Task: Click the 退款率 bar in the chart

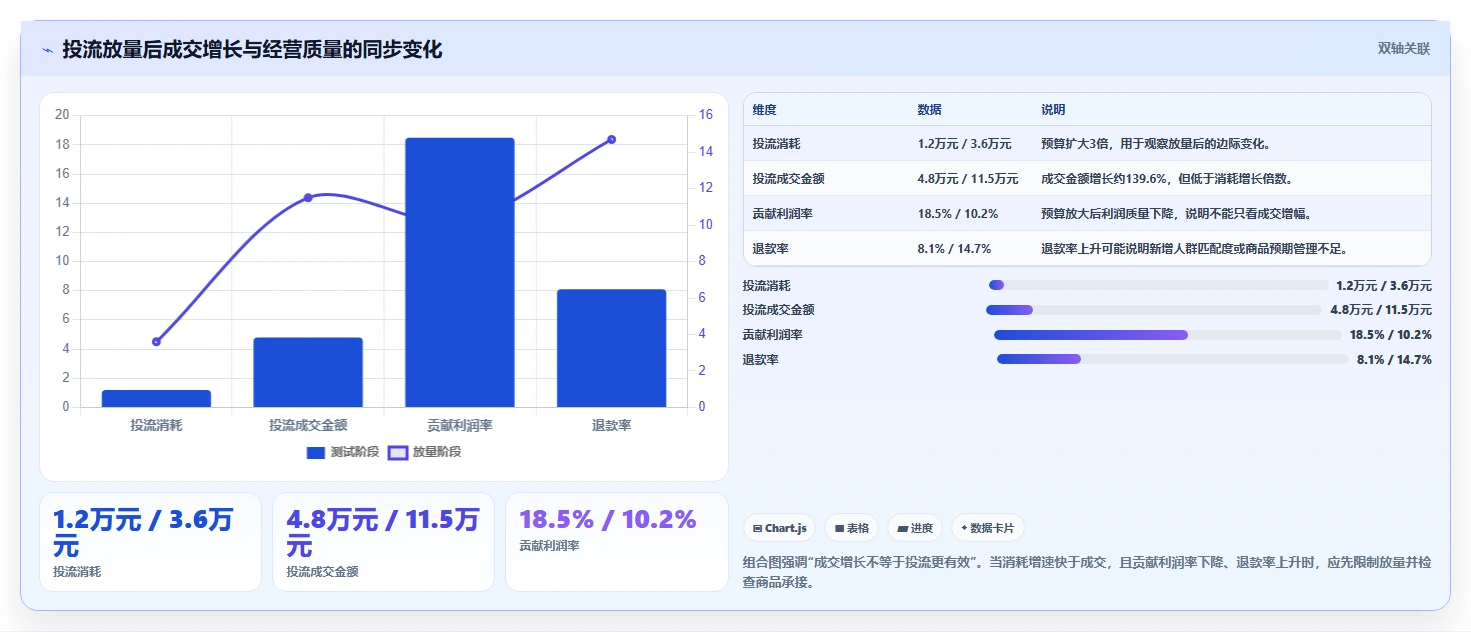Action: (611, 348)
